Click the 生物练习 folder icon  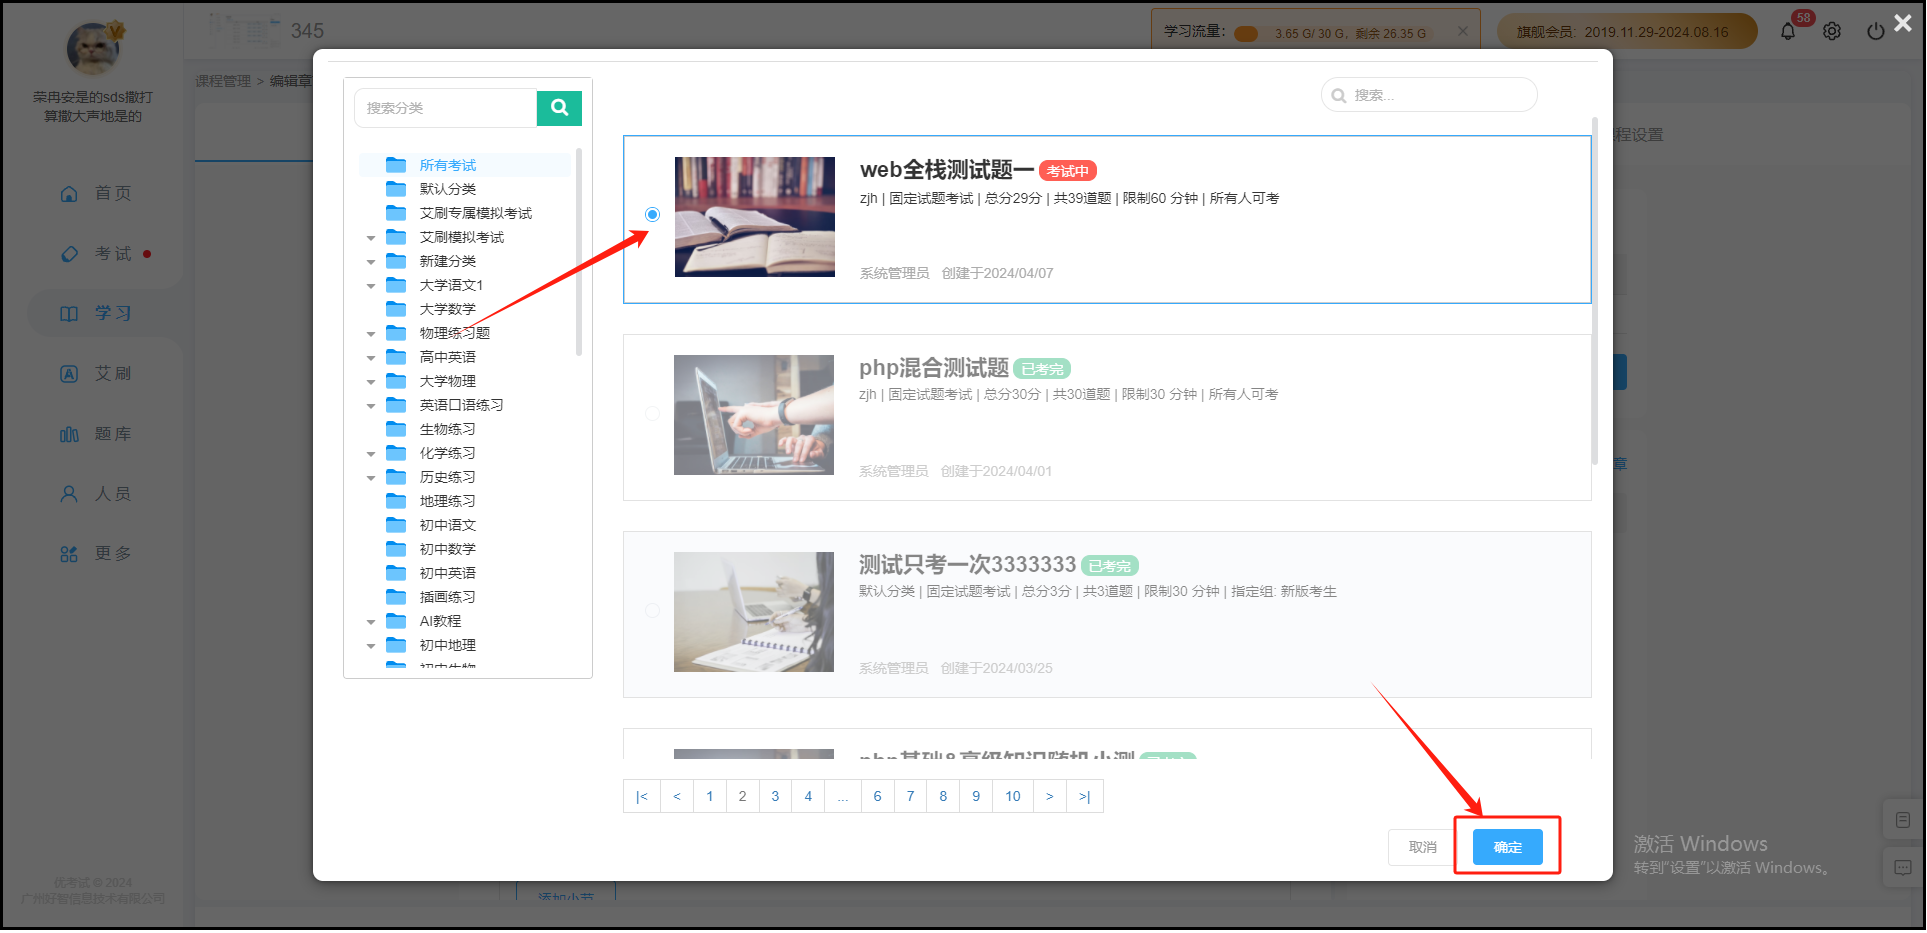pyautogui.click(x=396, y=429)
